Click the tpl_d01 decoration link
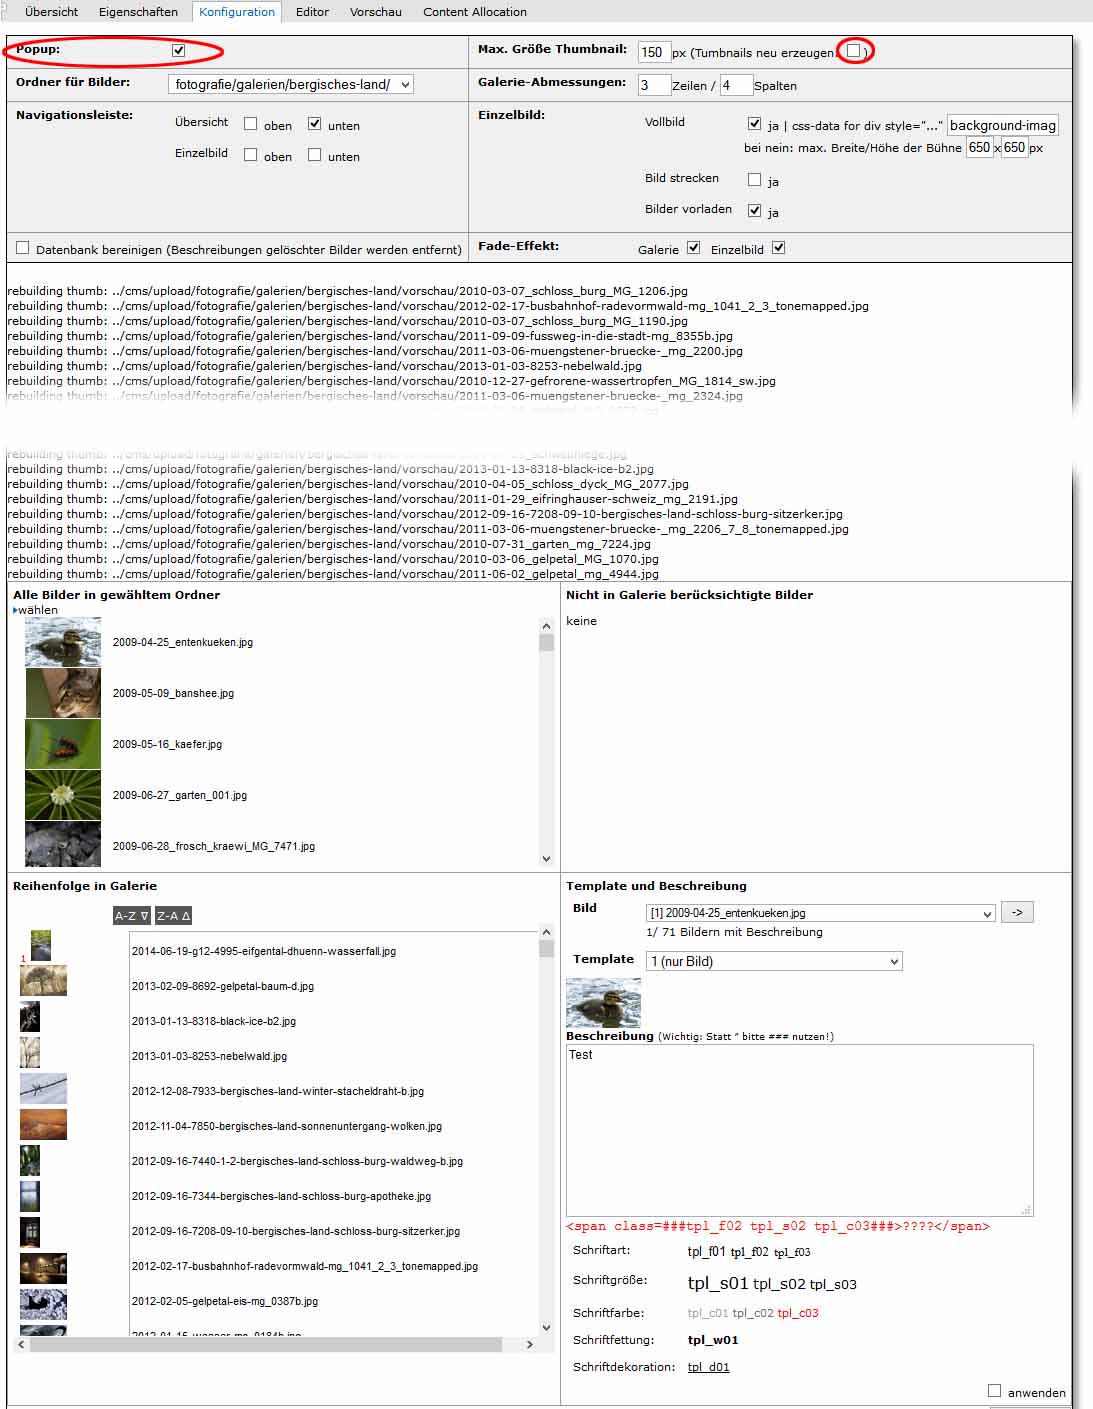Screen dimensions: 1093x1409 coord(708,1367)
